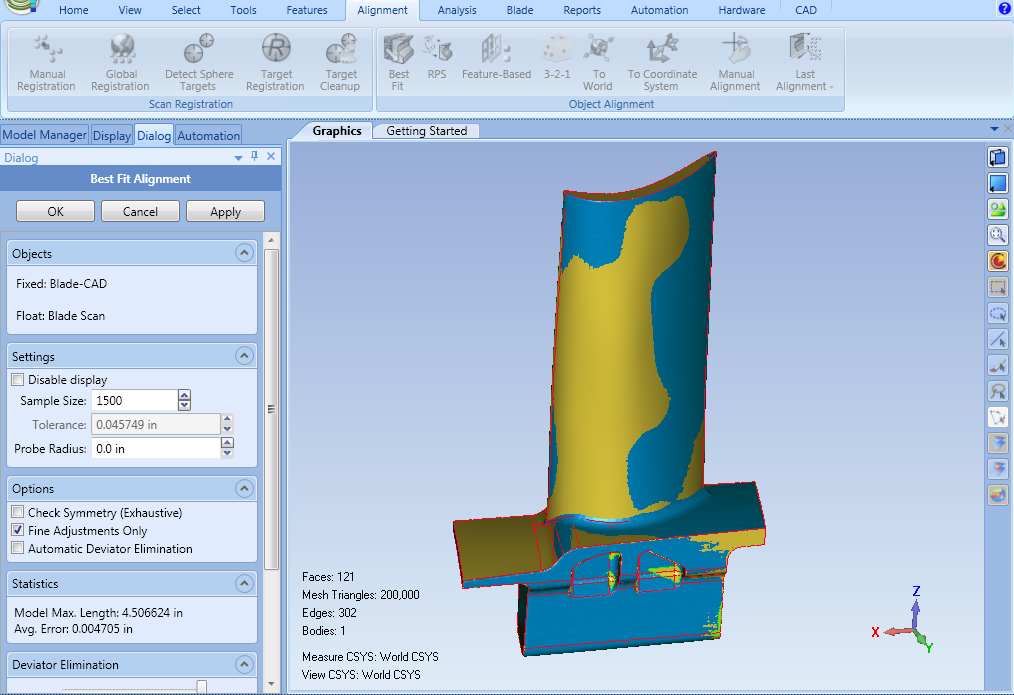
Task: Start the RPS alignment tool
Action: [x=437, y=62]
